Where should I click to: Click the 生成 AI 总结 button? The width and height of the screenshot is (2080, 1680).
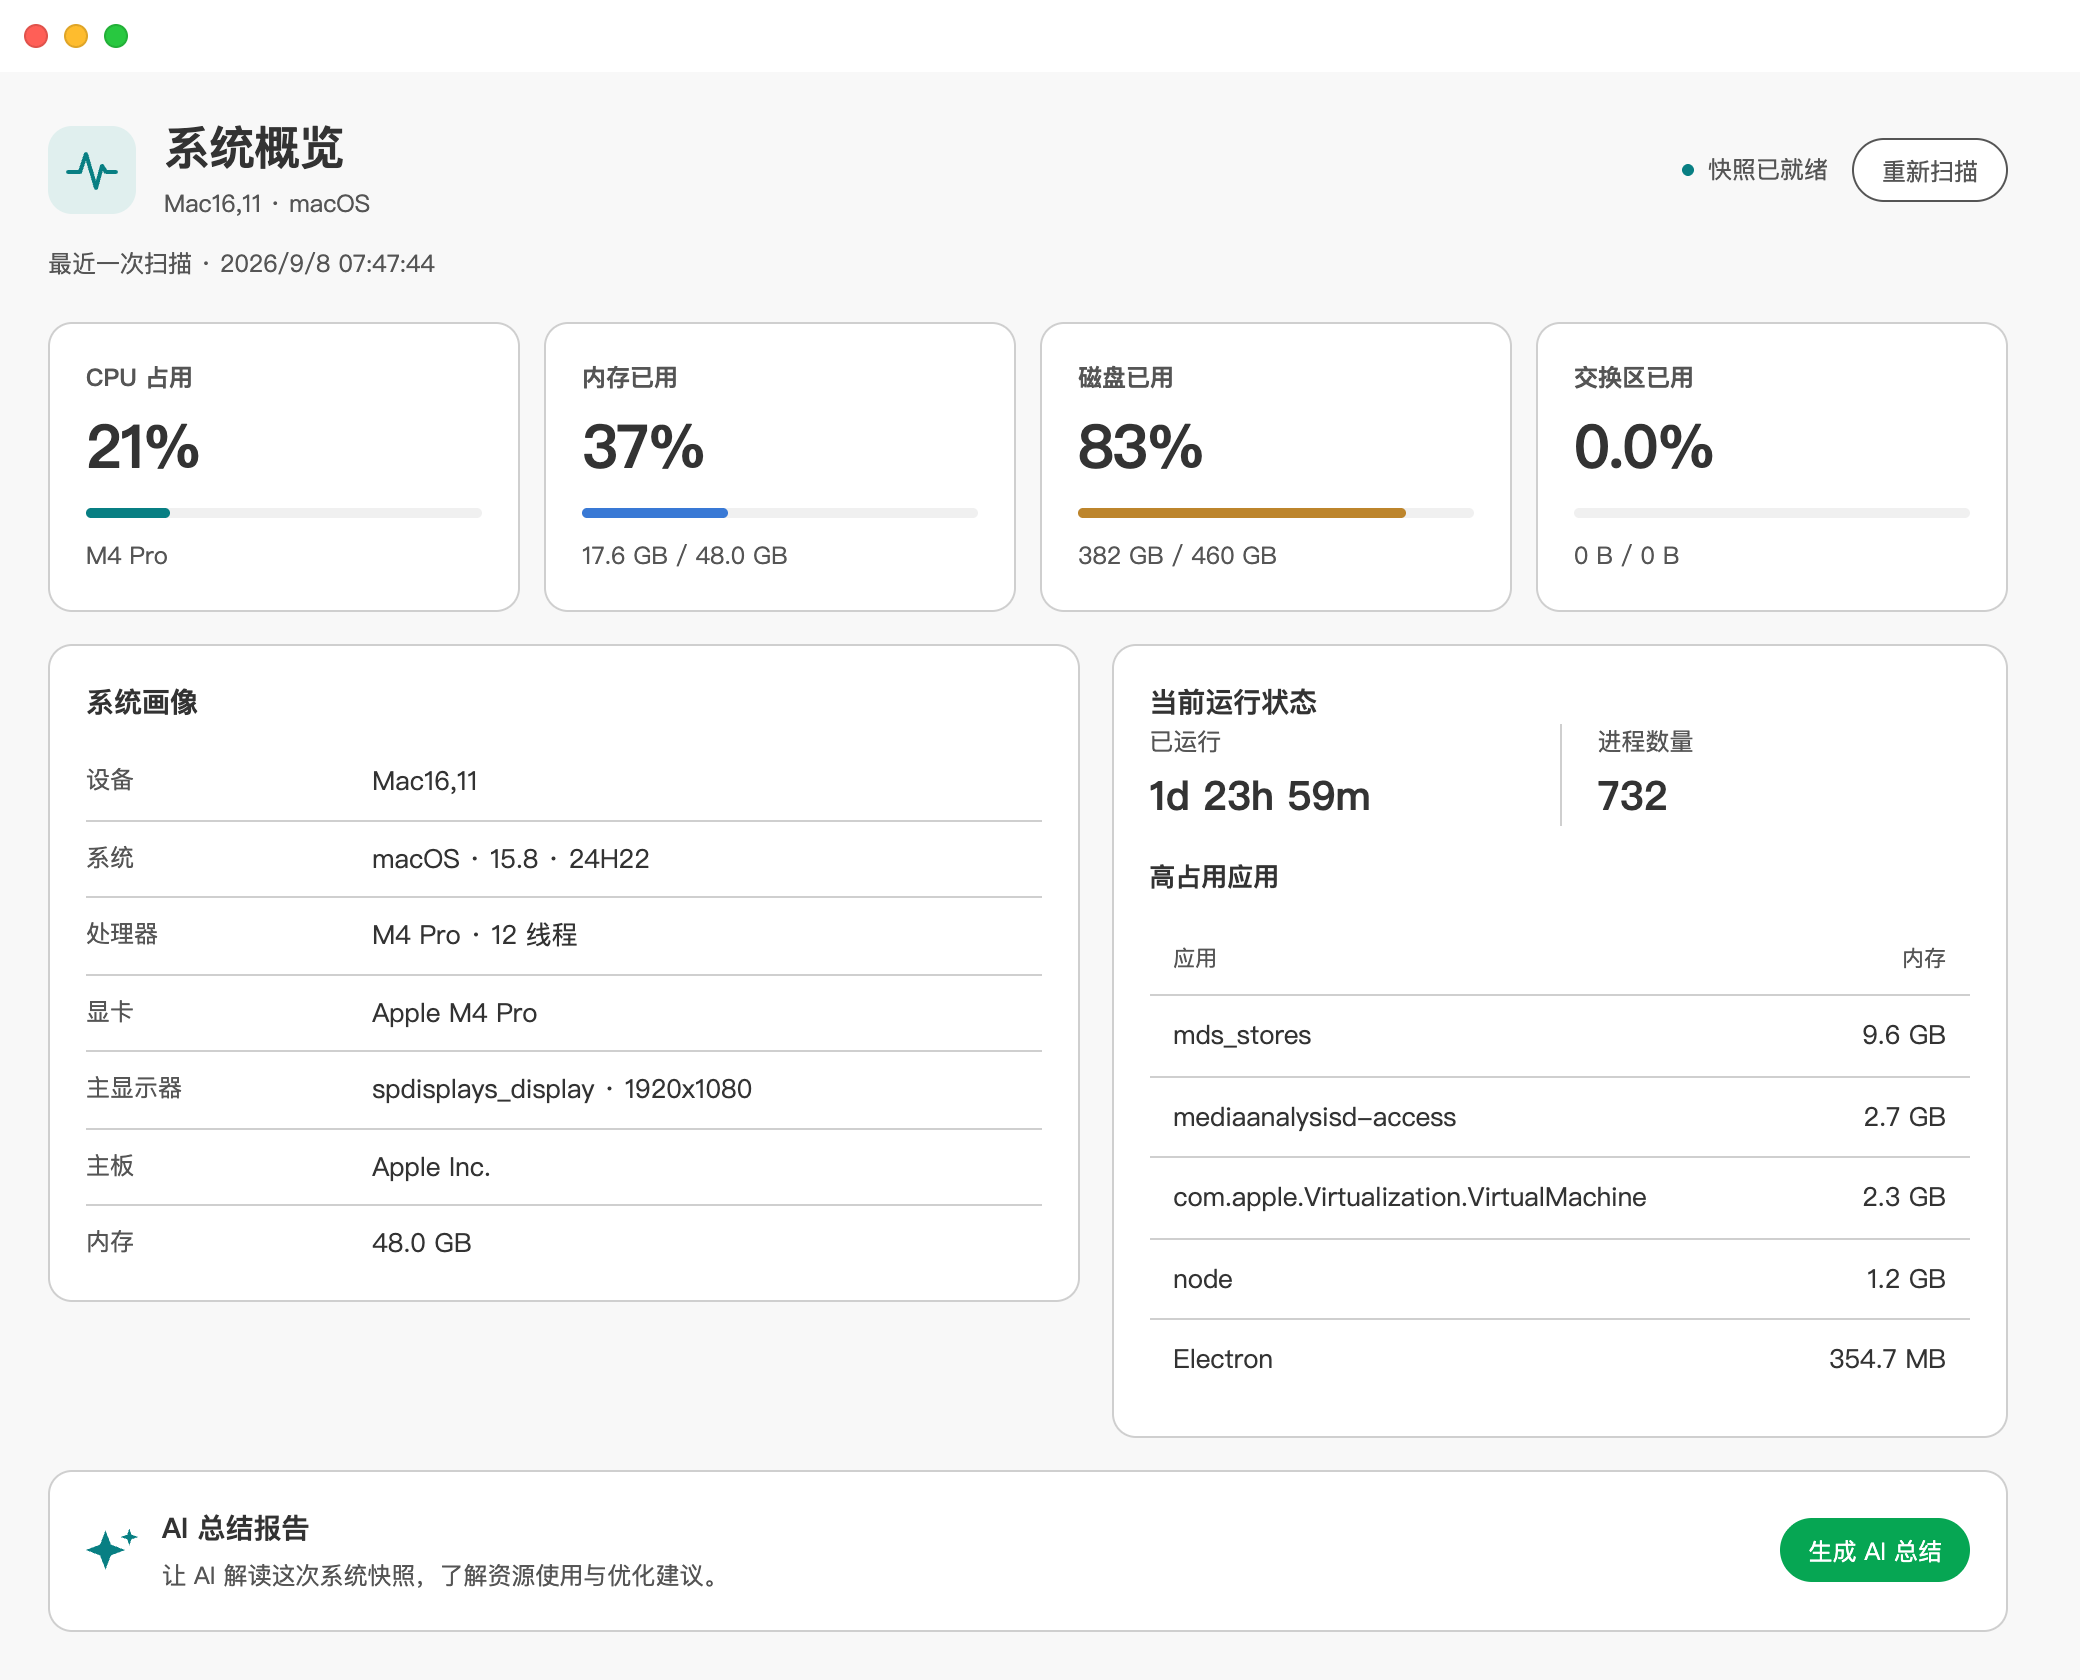[1874, 1550]
